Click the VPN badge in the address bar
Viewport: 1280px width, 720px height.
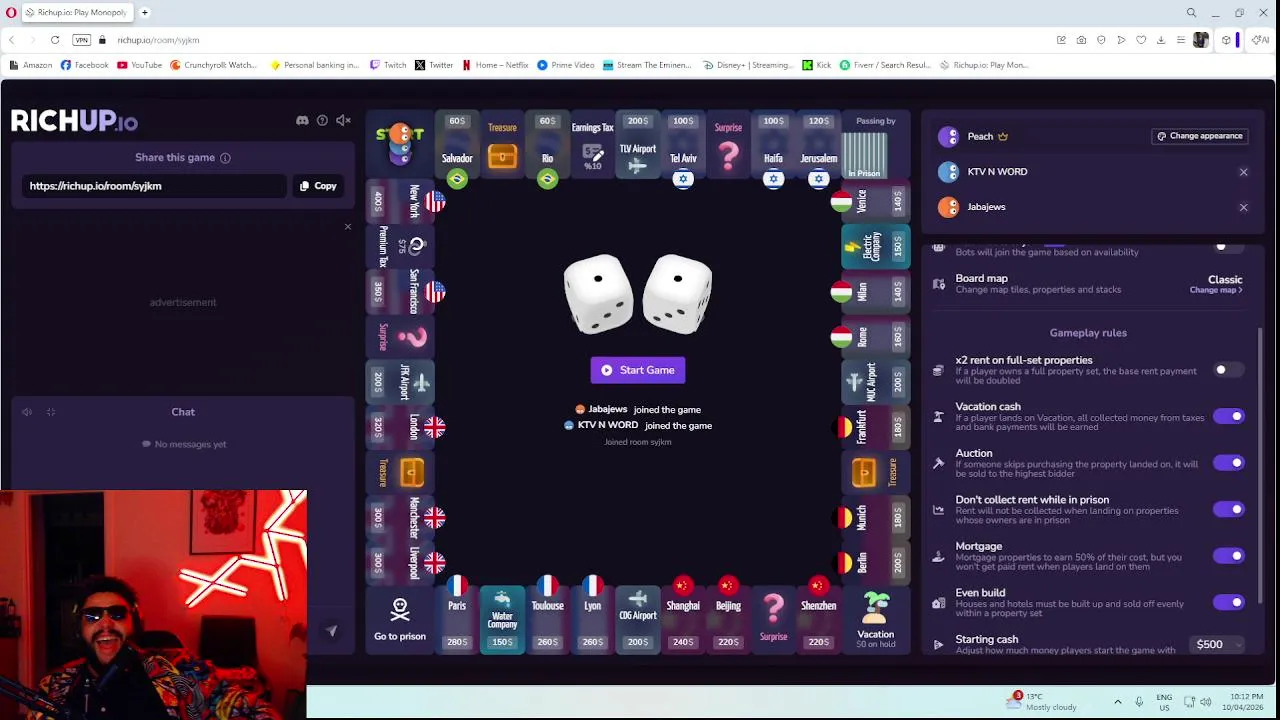[82, 40]
